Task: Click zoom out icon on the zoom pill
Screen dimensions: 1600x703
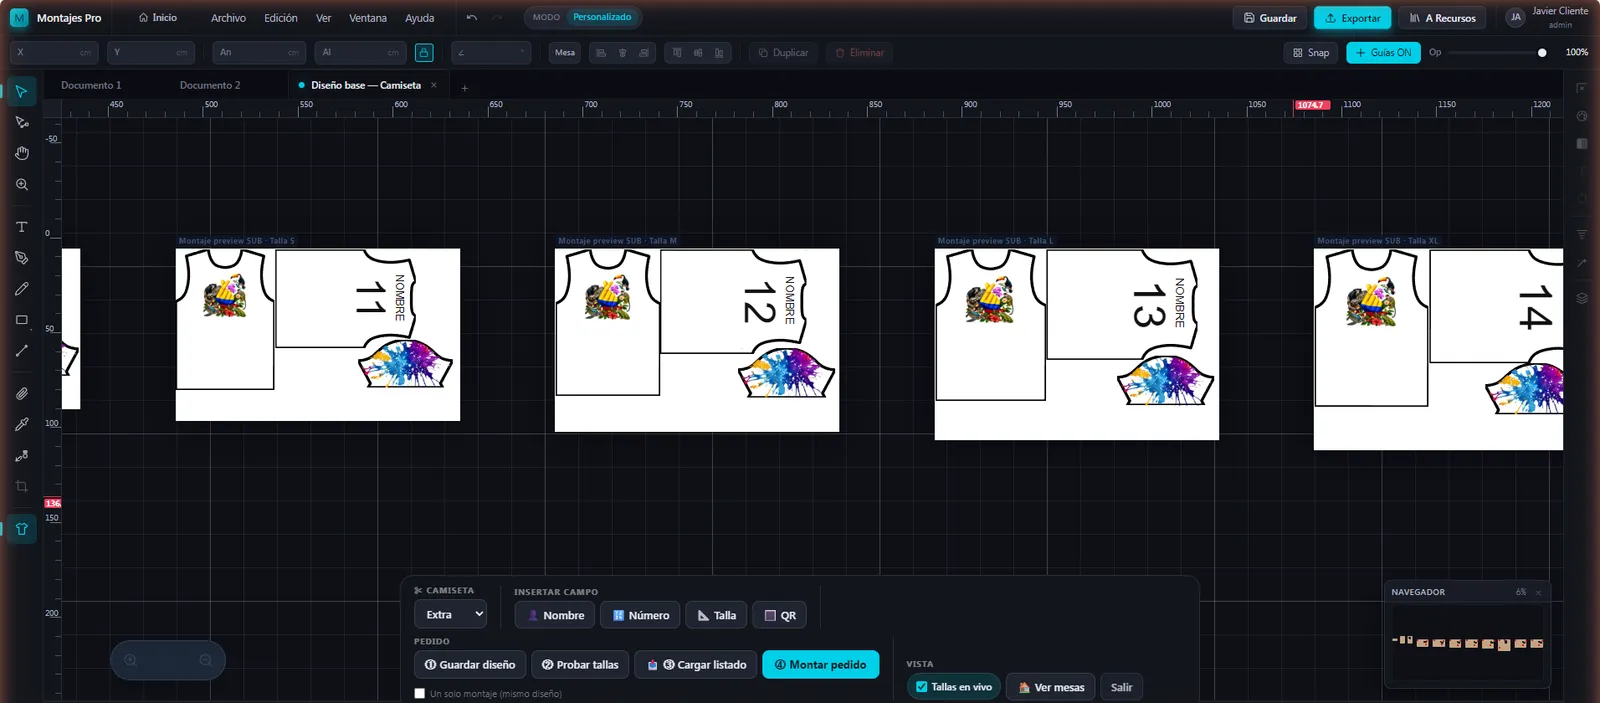Action: [x=205, y=660]
